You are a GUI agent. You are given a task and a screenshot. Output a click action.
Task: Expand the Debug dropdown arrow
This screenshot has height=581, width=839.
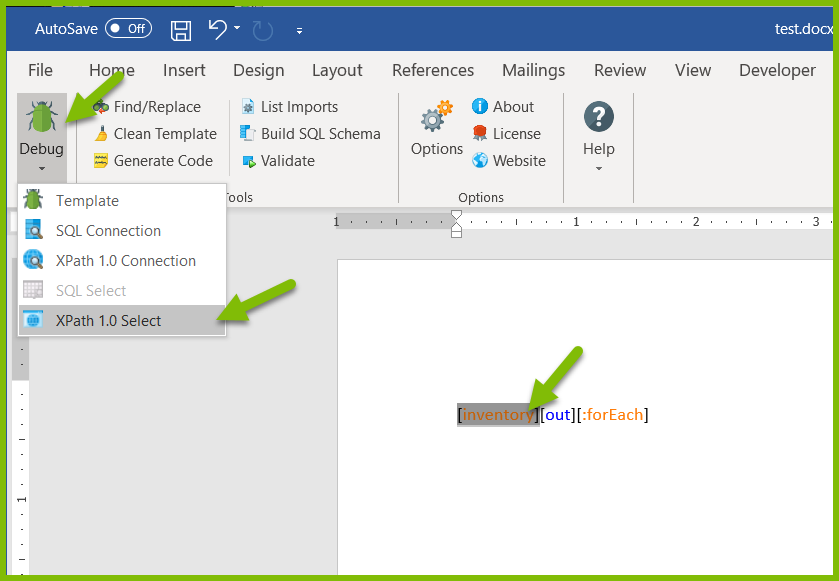42,169
